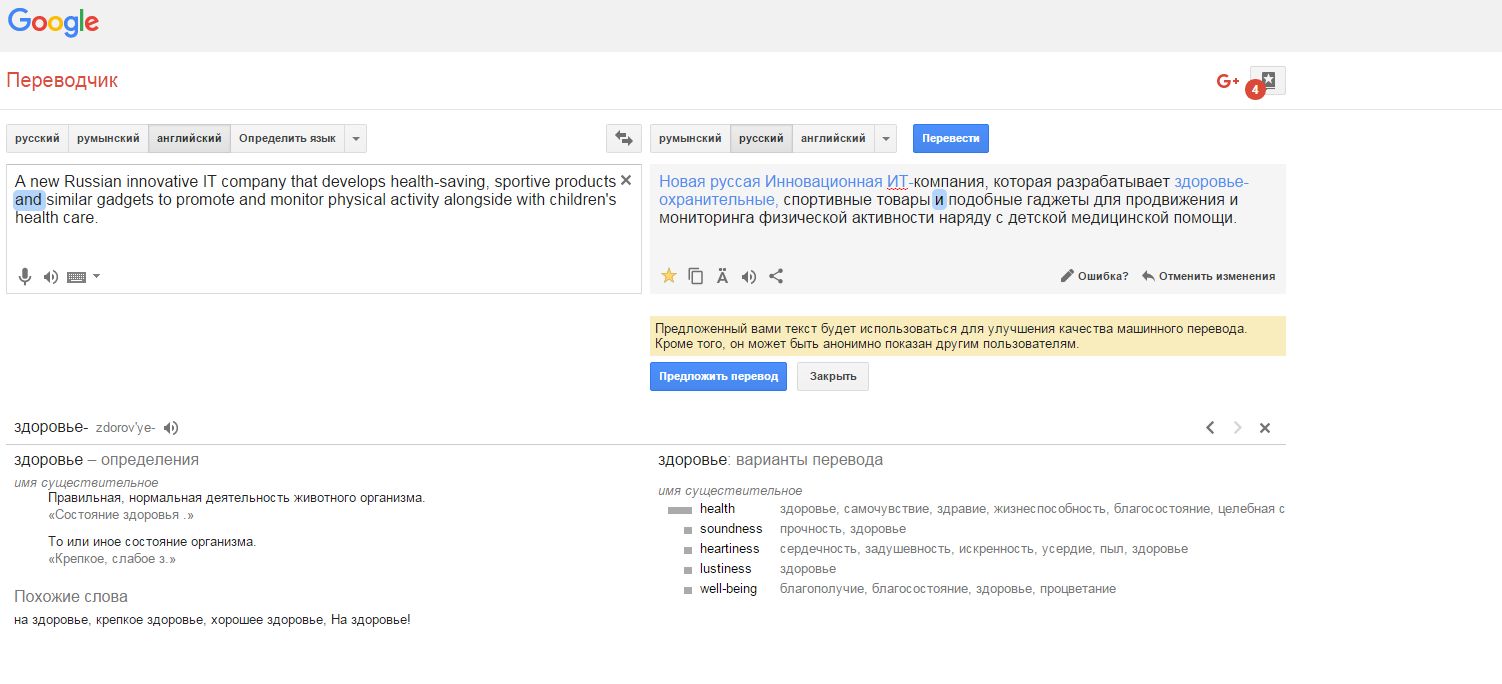Click the word прочность in soundness row
This screenshot has width=1502, height=684.
[x=813, y=529]
